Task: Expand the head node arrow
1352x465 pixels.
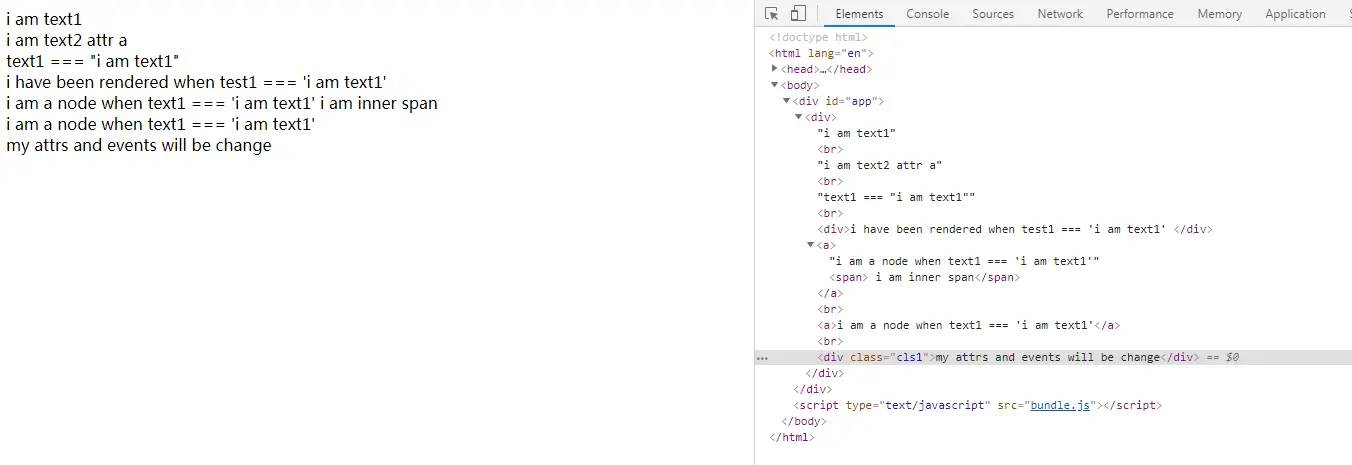Action: (x=775, y=69)
